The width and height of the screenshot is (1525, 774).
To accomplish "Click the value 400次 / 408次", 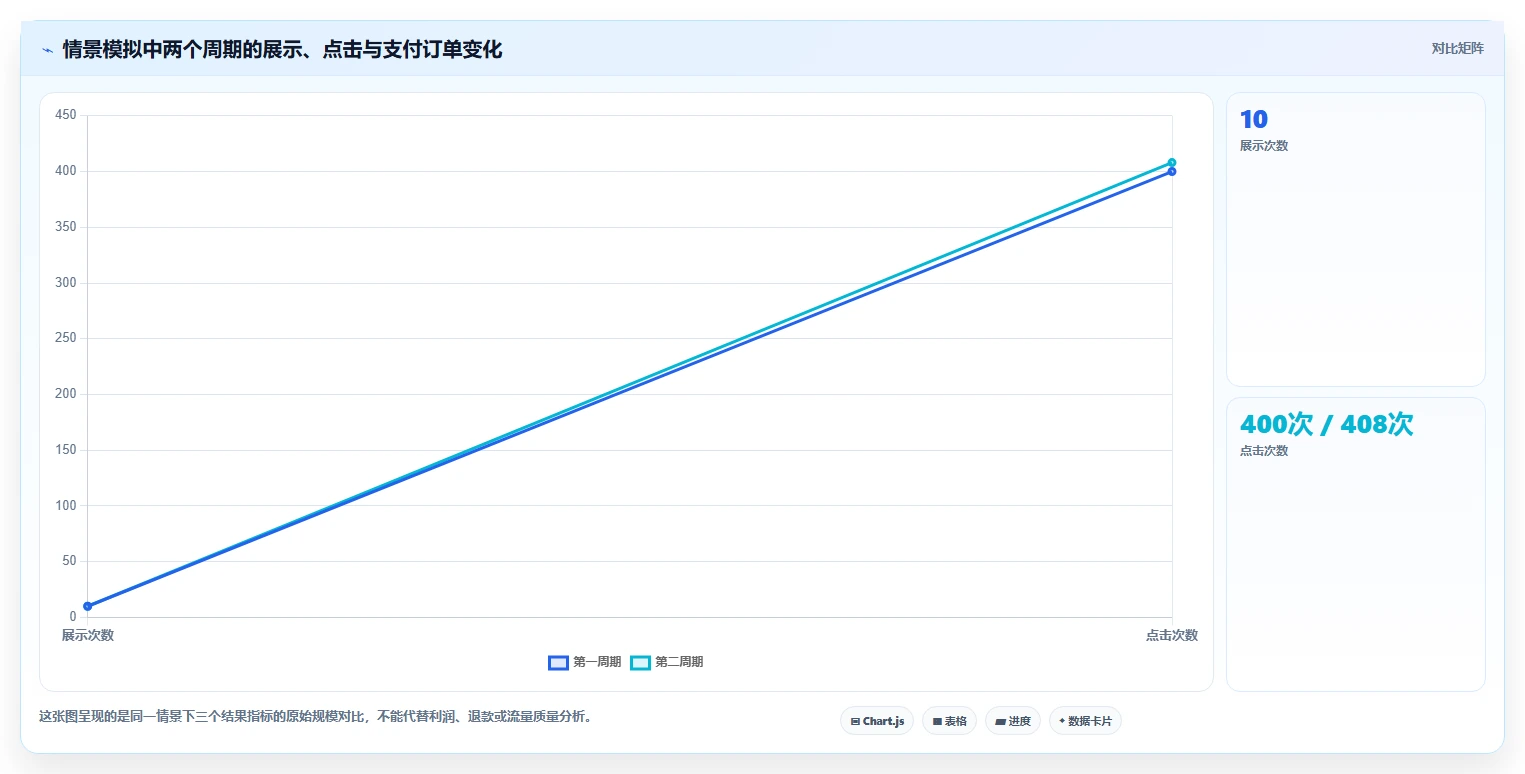I will [x=1326, y=424].
